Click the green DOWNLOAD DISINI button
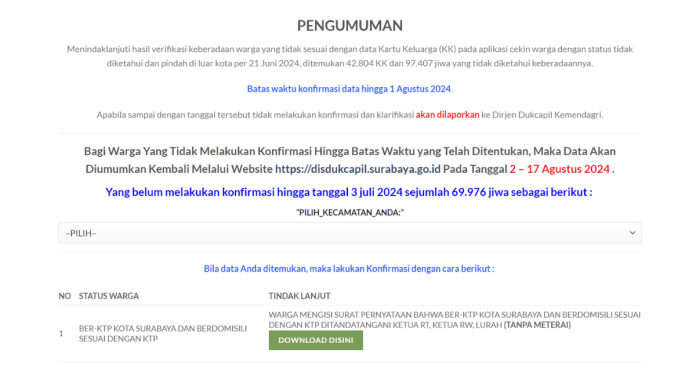The width and height of the screenshot is (696, 365). click(316, 340)
